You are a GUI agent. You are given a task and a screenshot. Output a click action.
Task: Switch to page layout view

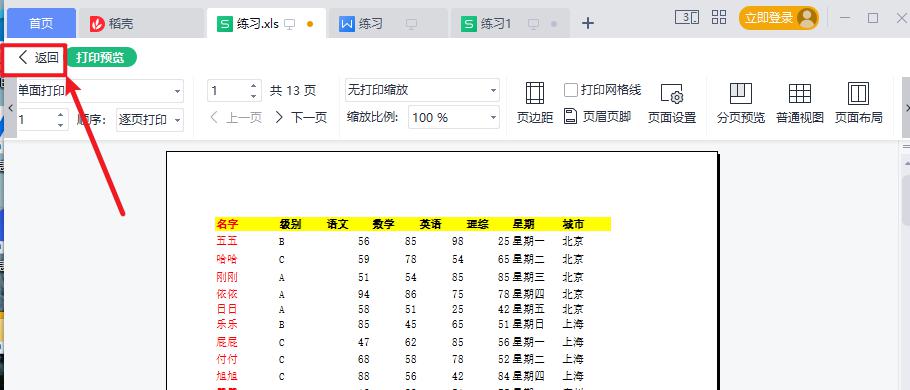click(858, 103)
